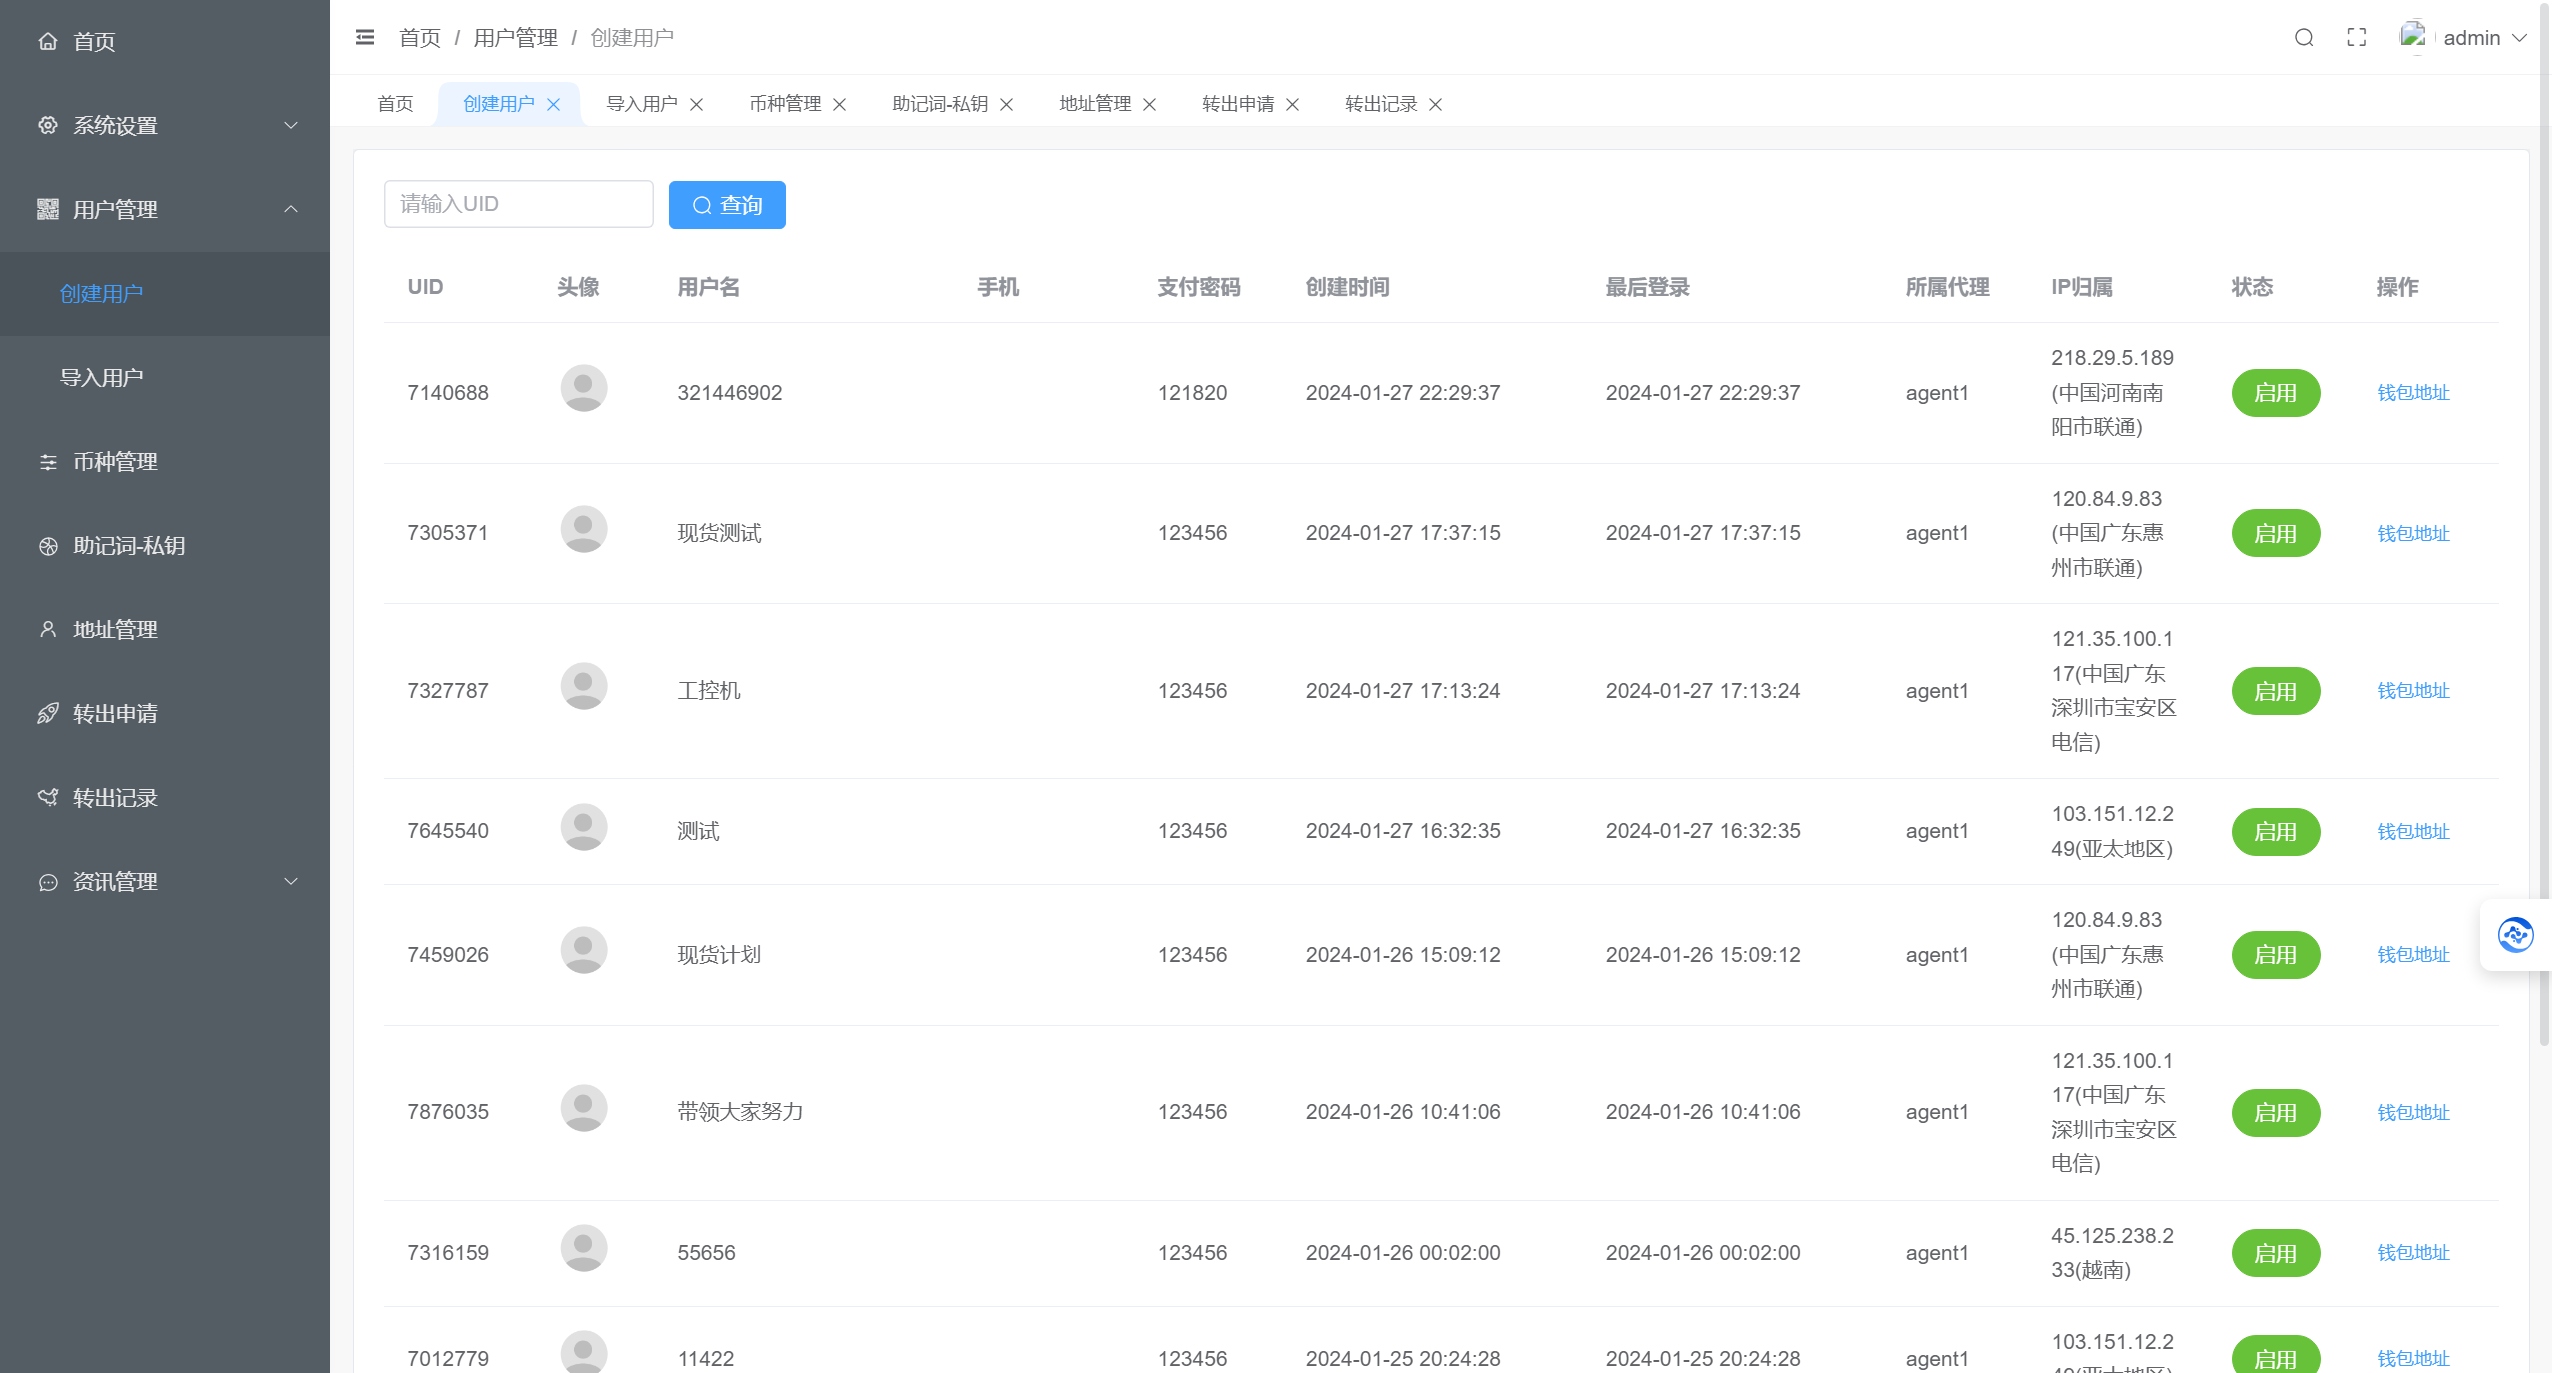The image size is (2552, 1373).
Task: Open the search icon in top bar
Action: (x=2305, y=38)
